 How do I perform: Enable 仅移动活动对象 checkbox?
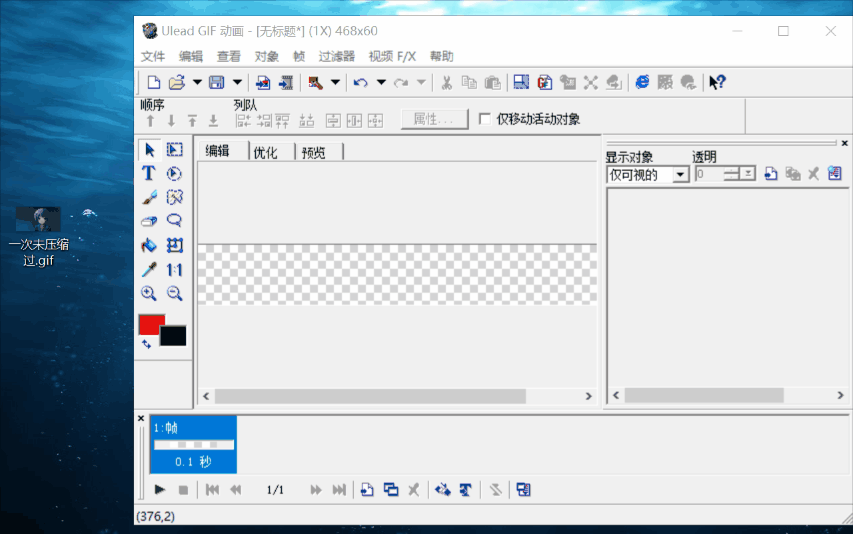click(x=484, y=119)
